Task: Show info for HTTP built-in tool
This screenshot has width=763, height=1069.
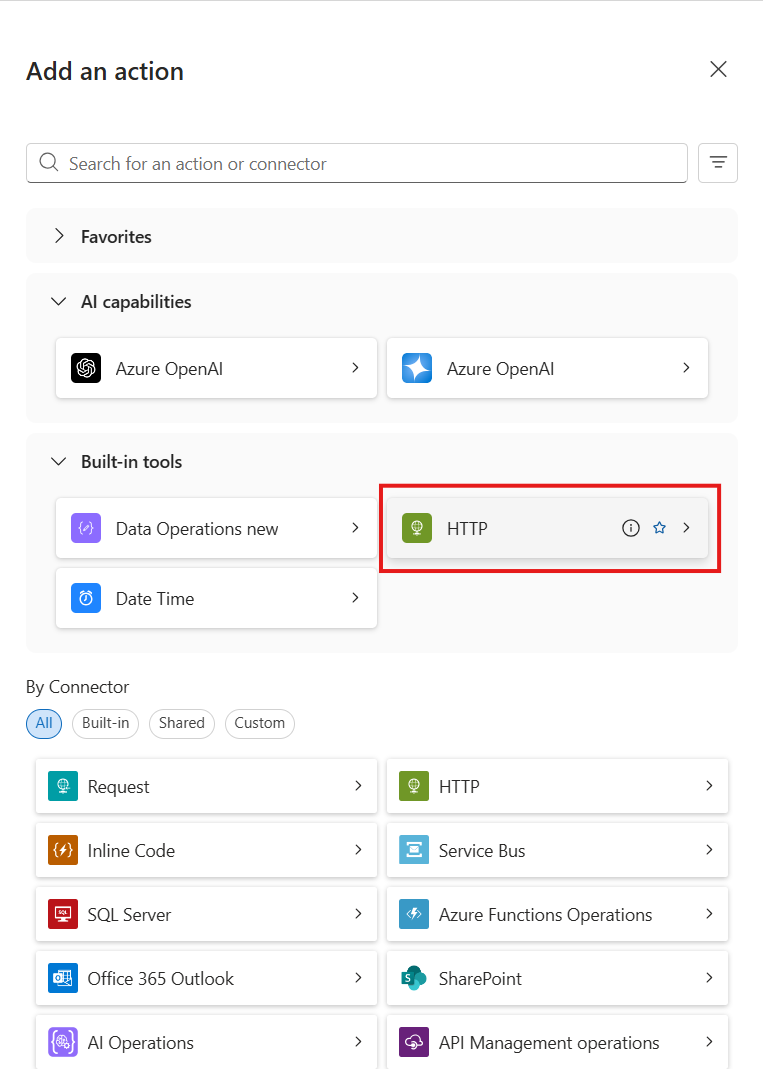Action: pyautogui.click(x=631, y=528)
